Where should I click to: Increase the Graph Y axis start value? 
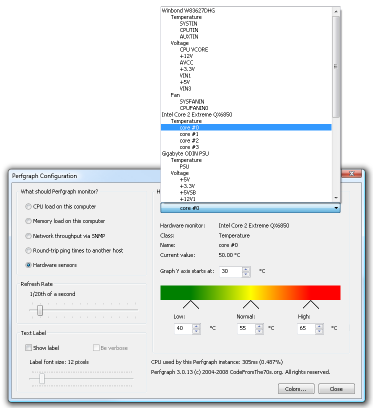click(x=246, y=269)
